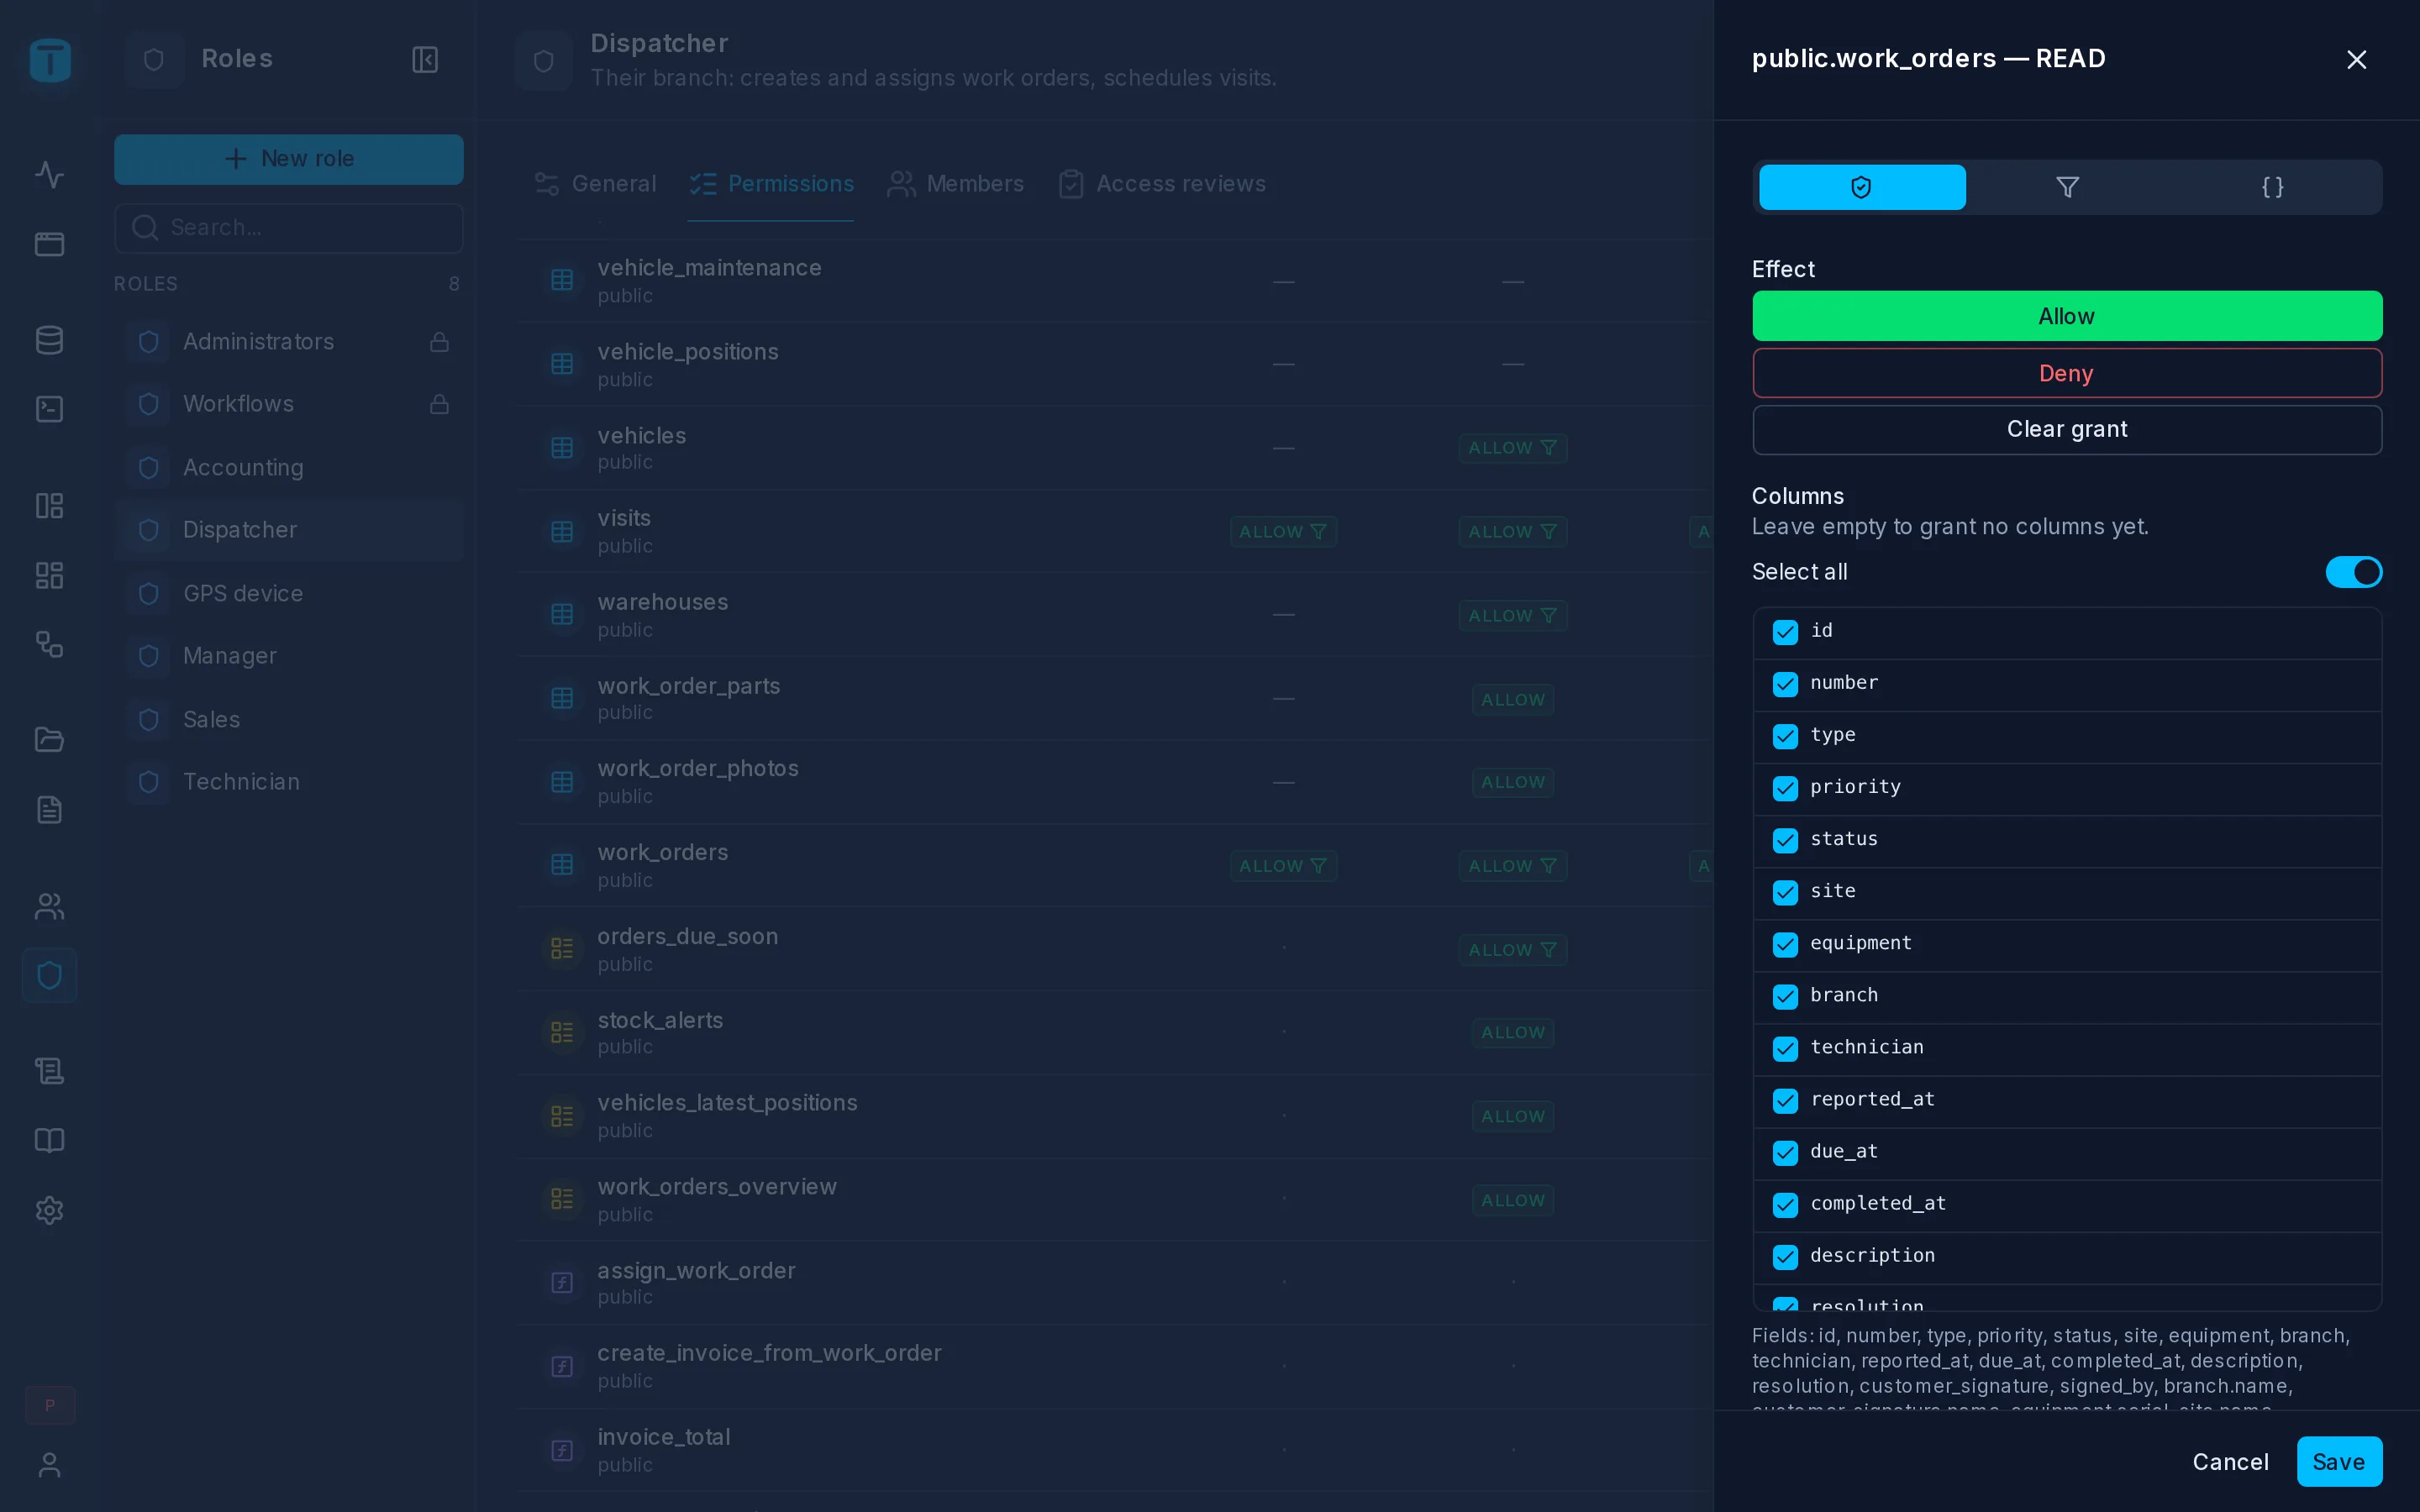Close the public.work_orders READ panel

tap(2357, 60)
